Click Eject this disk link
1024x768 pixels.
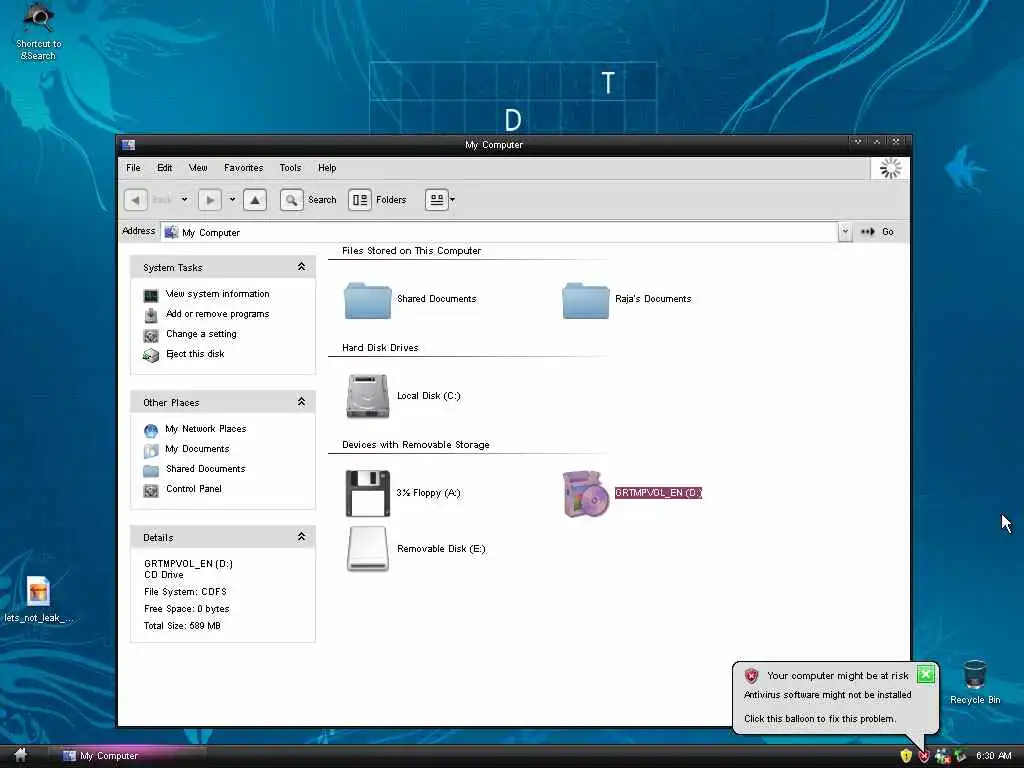coord(195,354)
